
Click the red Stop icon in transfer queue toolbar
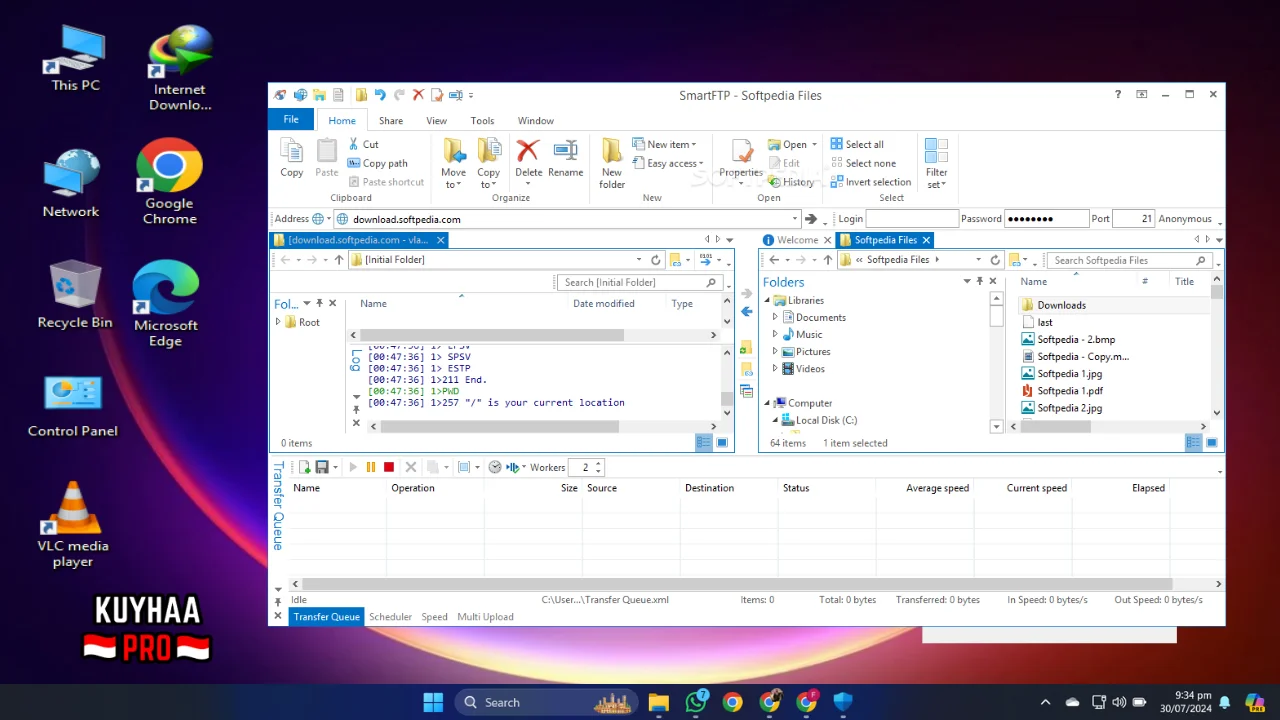click(x=389, y=467)
